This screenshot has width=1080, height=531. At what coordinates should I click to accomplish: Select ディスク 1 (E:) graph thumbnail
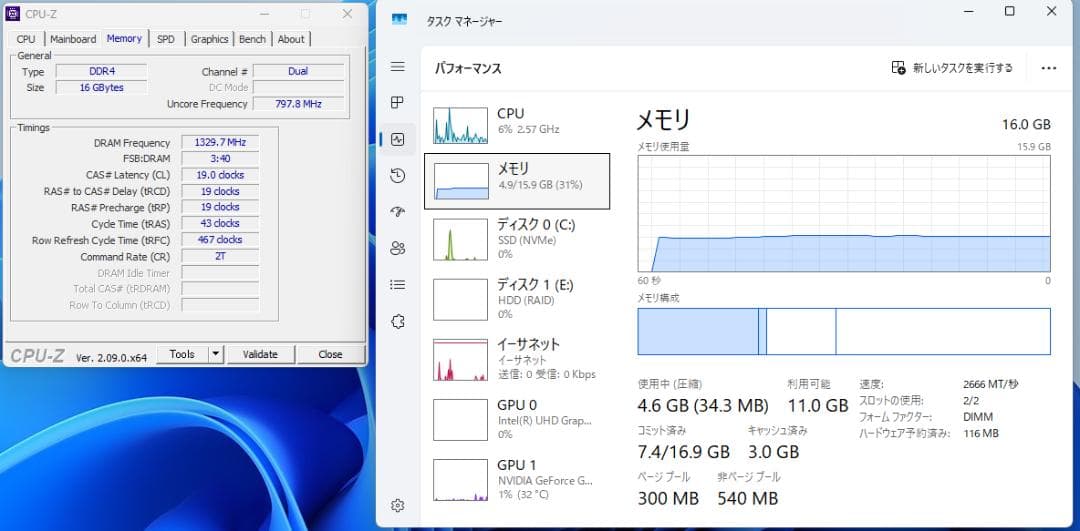tap(460, 301)
